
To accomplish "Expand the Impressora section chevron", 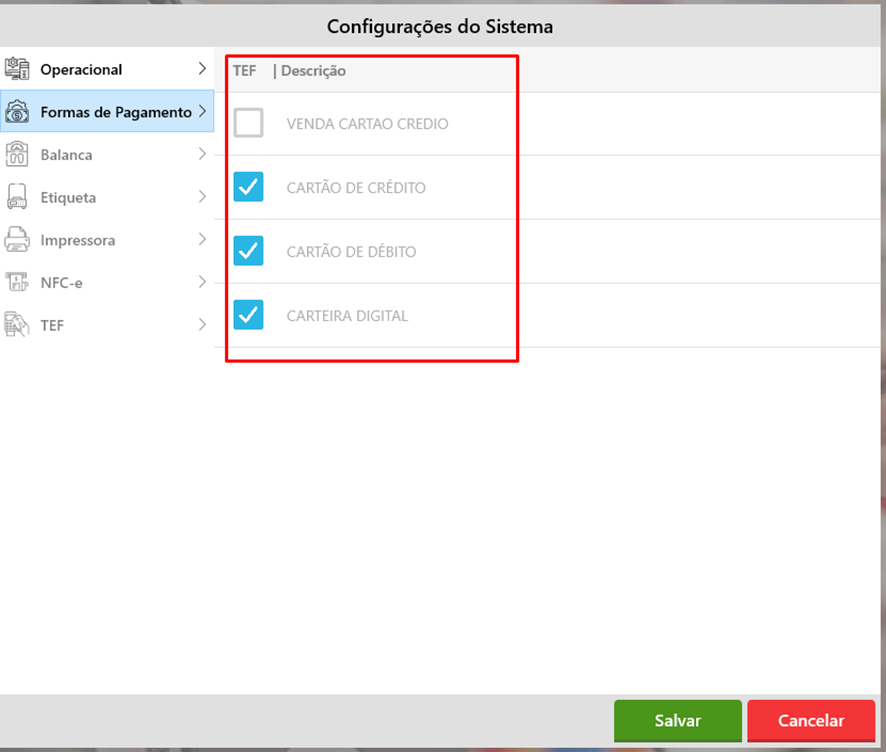I will click(x=202, y=240).
